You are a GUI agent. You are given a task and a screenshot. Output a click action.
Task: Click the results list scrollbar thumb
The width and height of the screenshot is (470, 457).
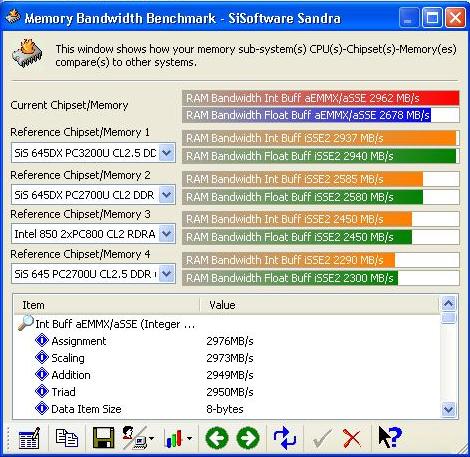pyautogui.click(x=448, y=318)
